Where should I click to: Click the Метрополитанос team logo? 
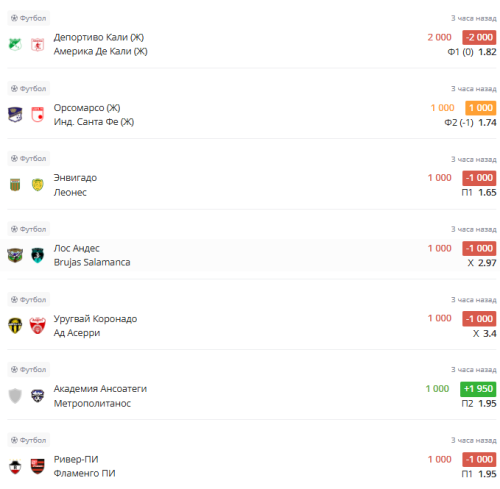(37, 396)
